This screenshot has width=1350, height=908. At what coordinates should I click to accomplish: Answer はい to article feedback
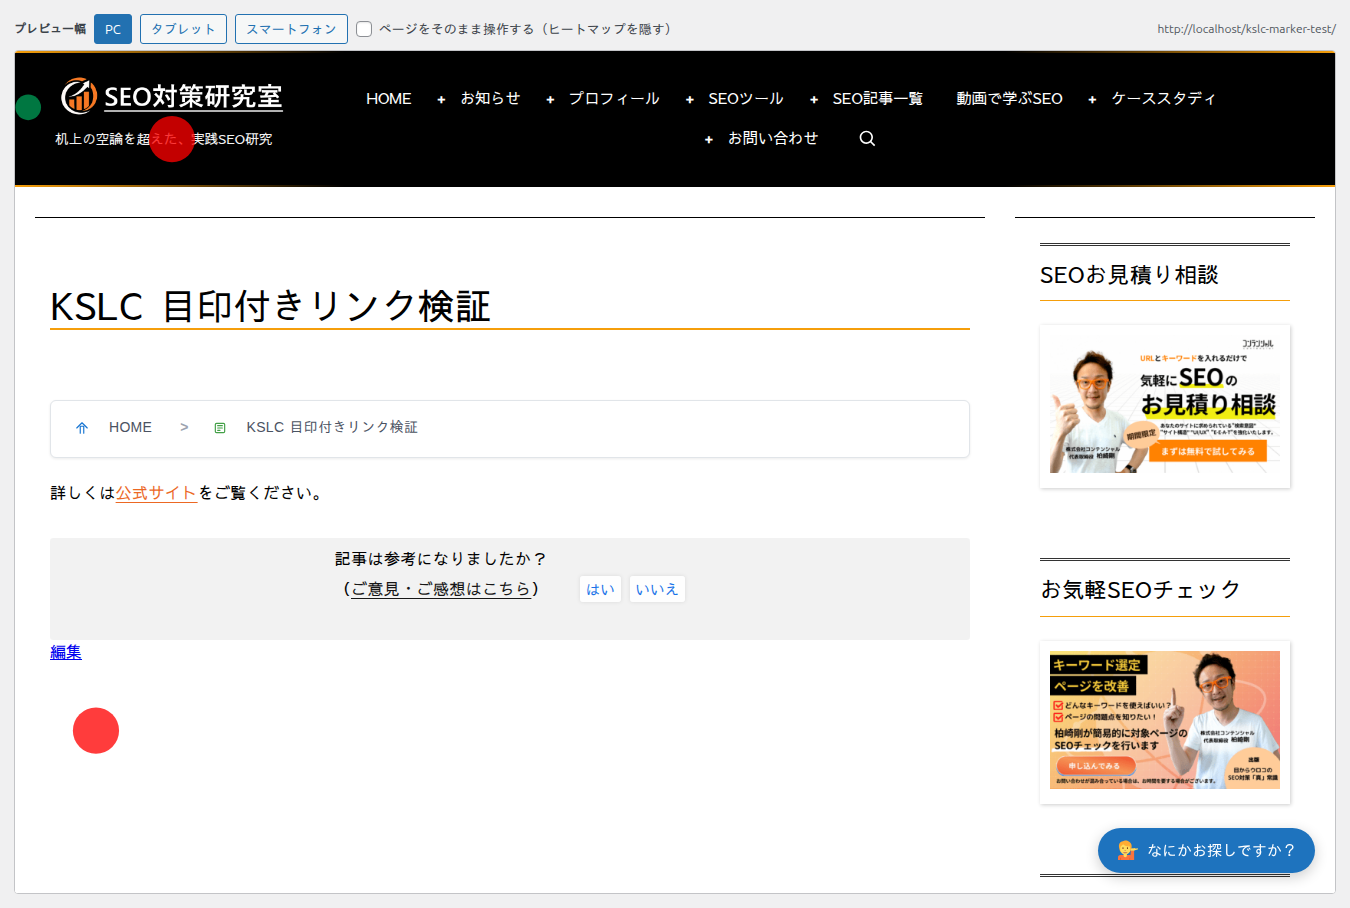point(600,589)
